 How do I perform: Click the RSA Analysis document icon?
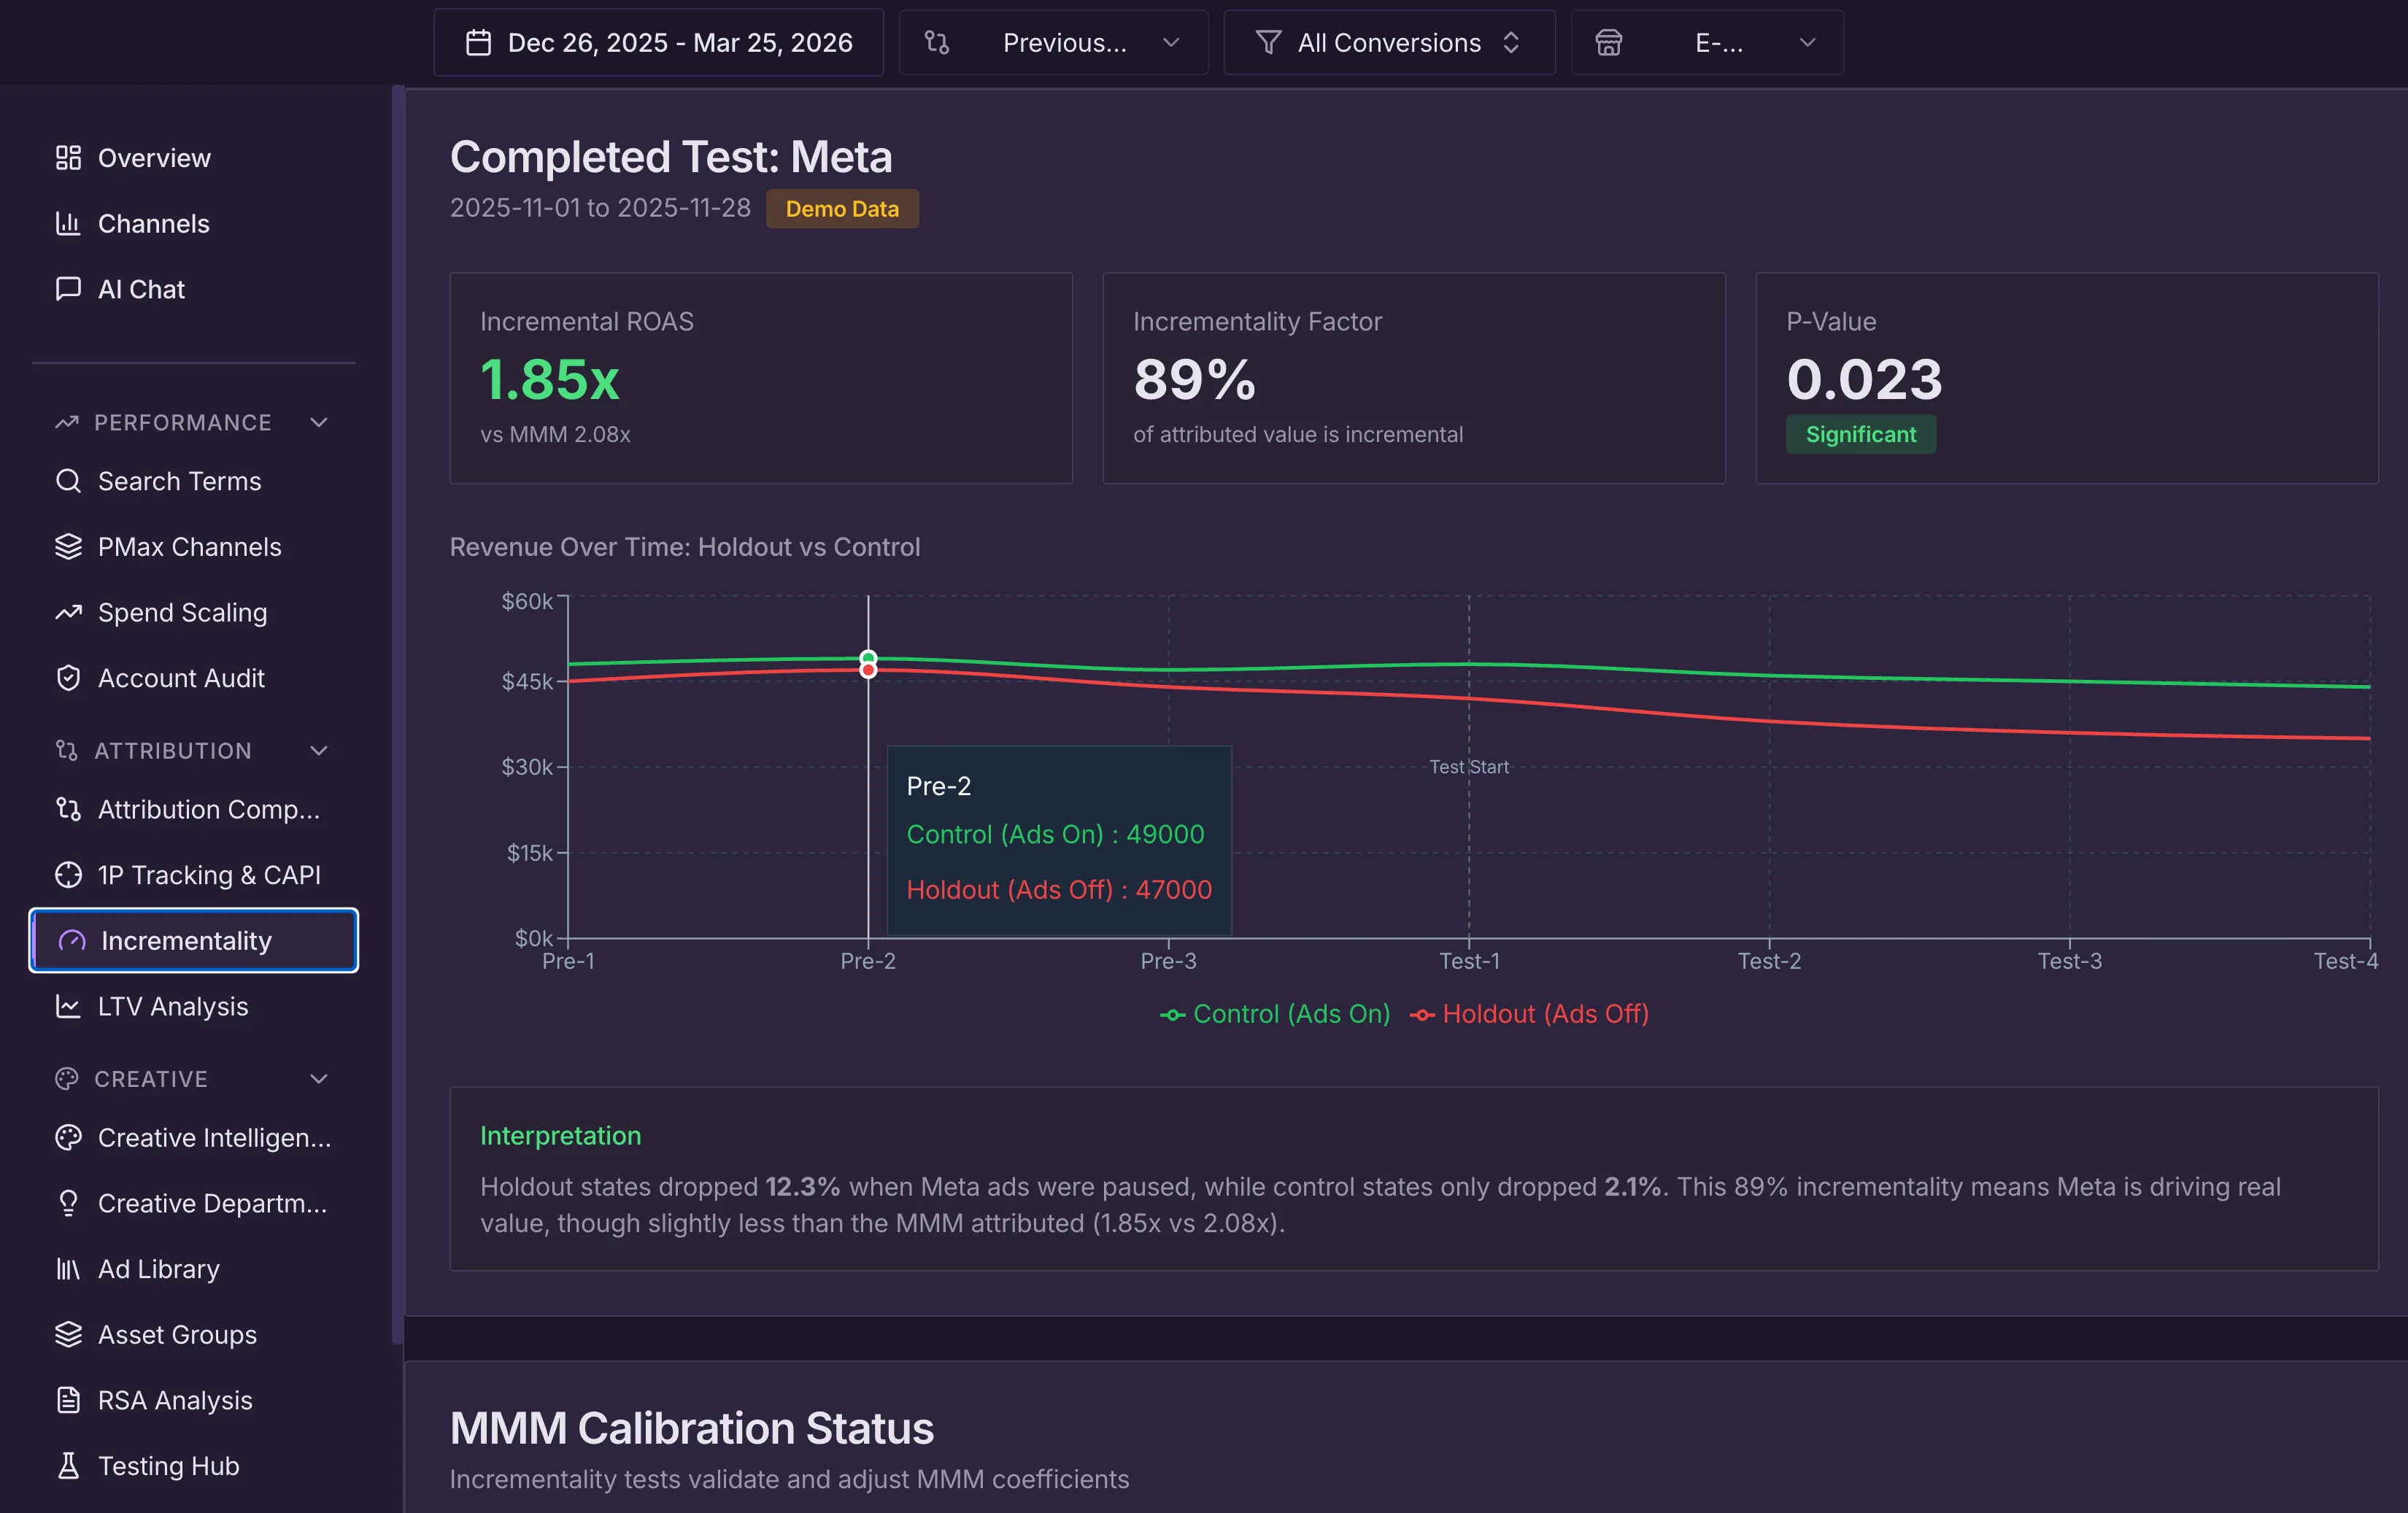tap(68, 1400)
